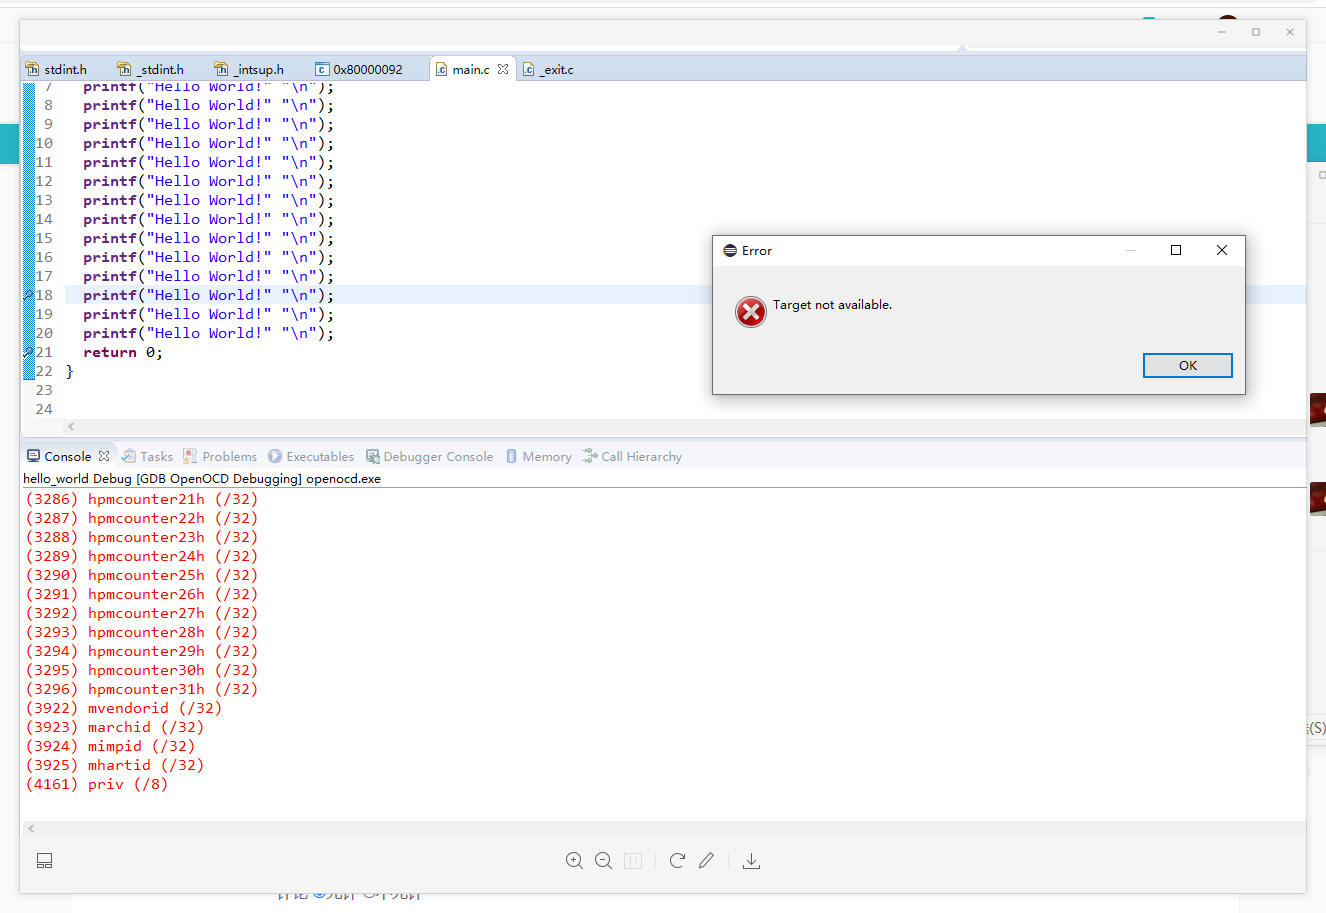Click the download image icon
Image resolution: width=1326 pixels, height=913 pixels.
click(751, 861)
